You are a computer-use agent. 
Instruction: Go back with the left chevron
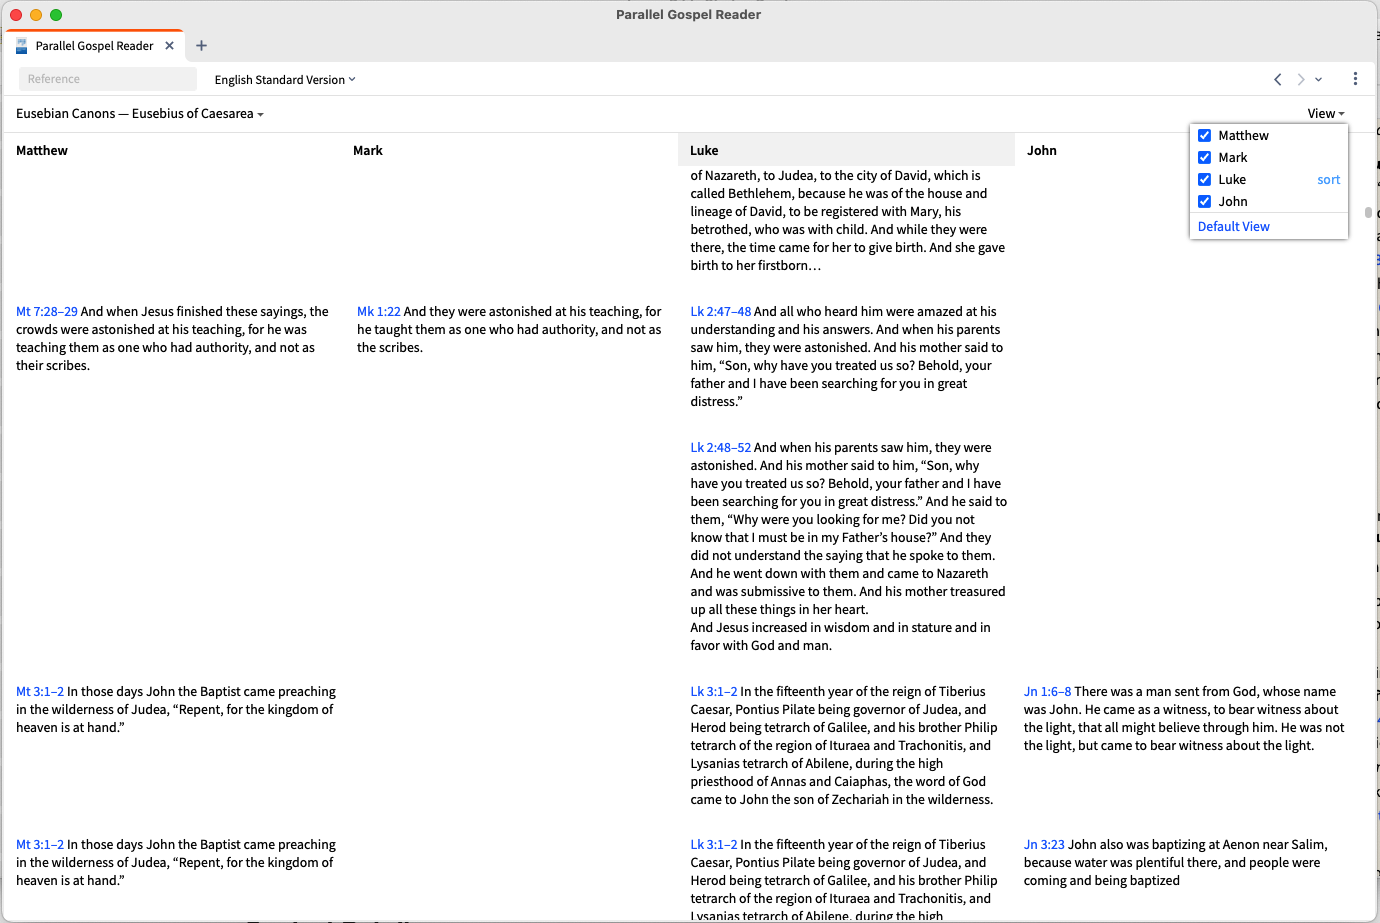tap(1277, 79)
